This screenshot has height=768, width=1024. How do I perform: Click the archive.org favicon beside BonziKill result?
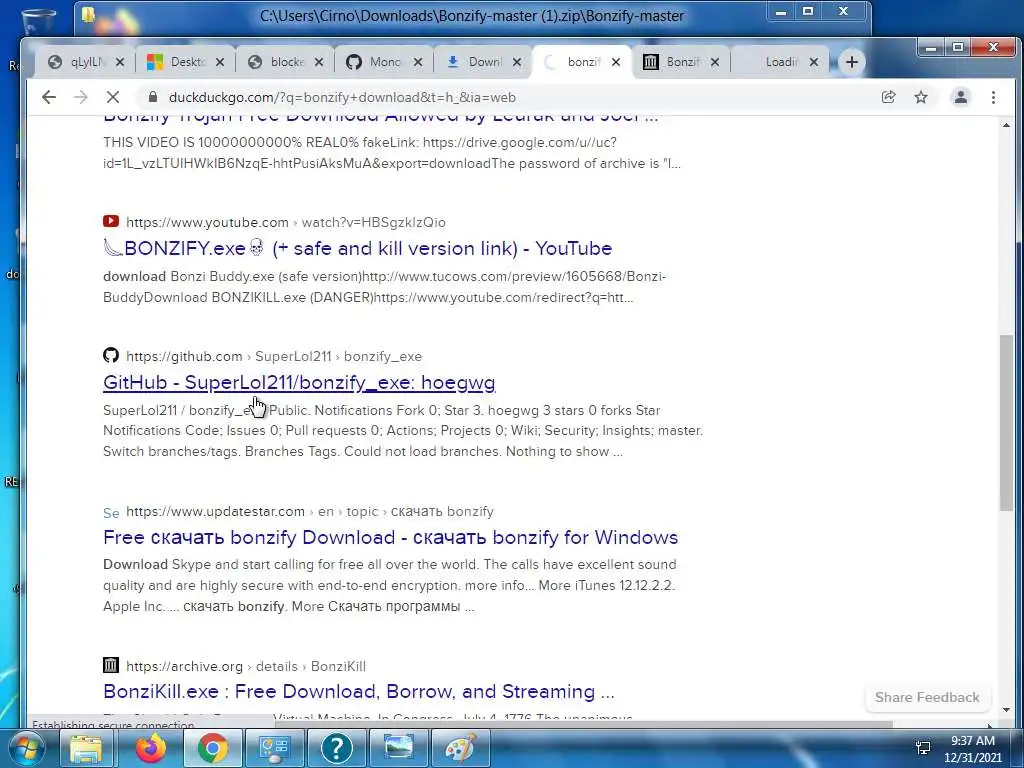point(111,665)
